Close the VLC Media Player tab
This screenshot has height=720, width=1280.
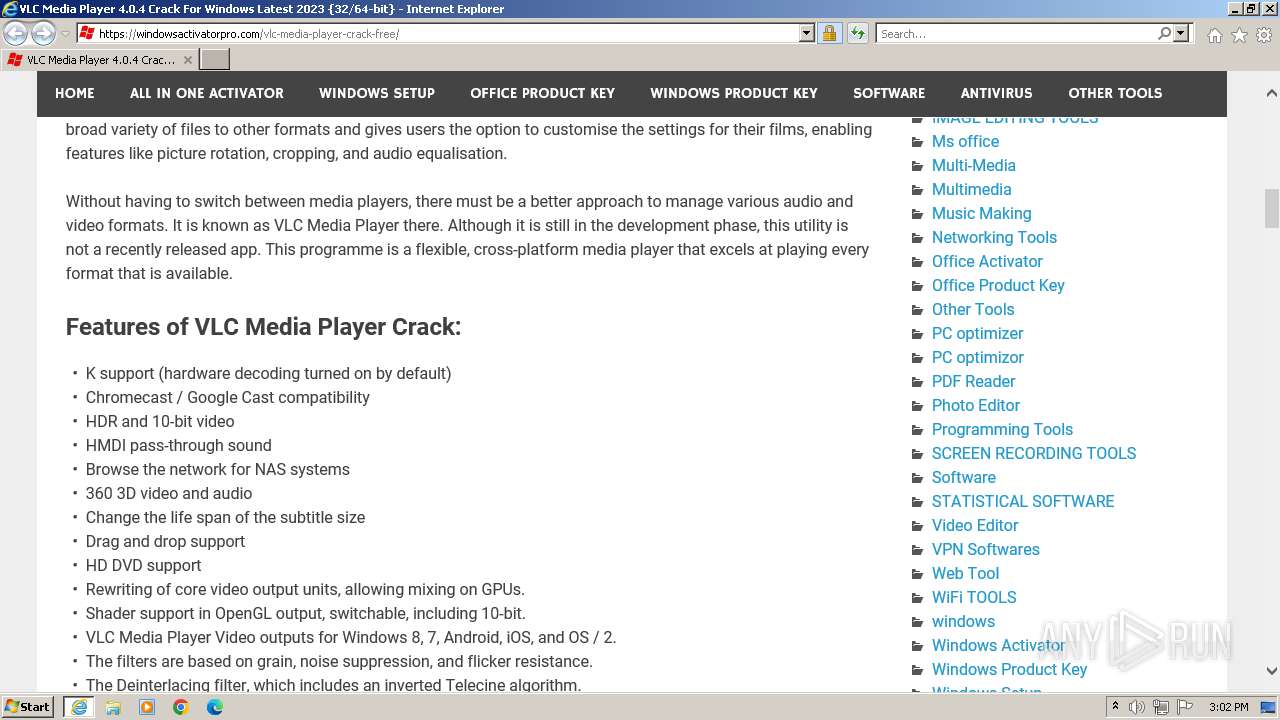[187, 60]
